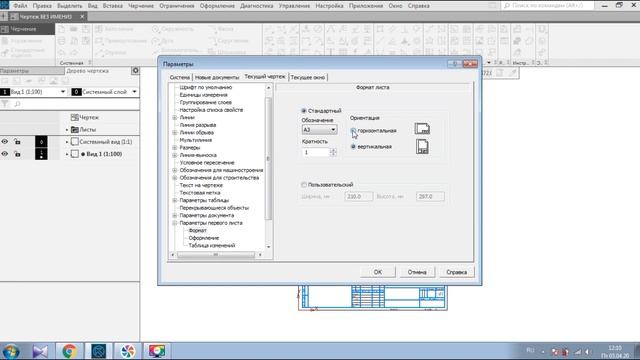Select the horizontal orientation radio button
Screen dimensions: 640x360
click(x=353, y=131)
